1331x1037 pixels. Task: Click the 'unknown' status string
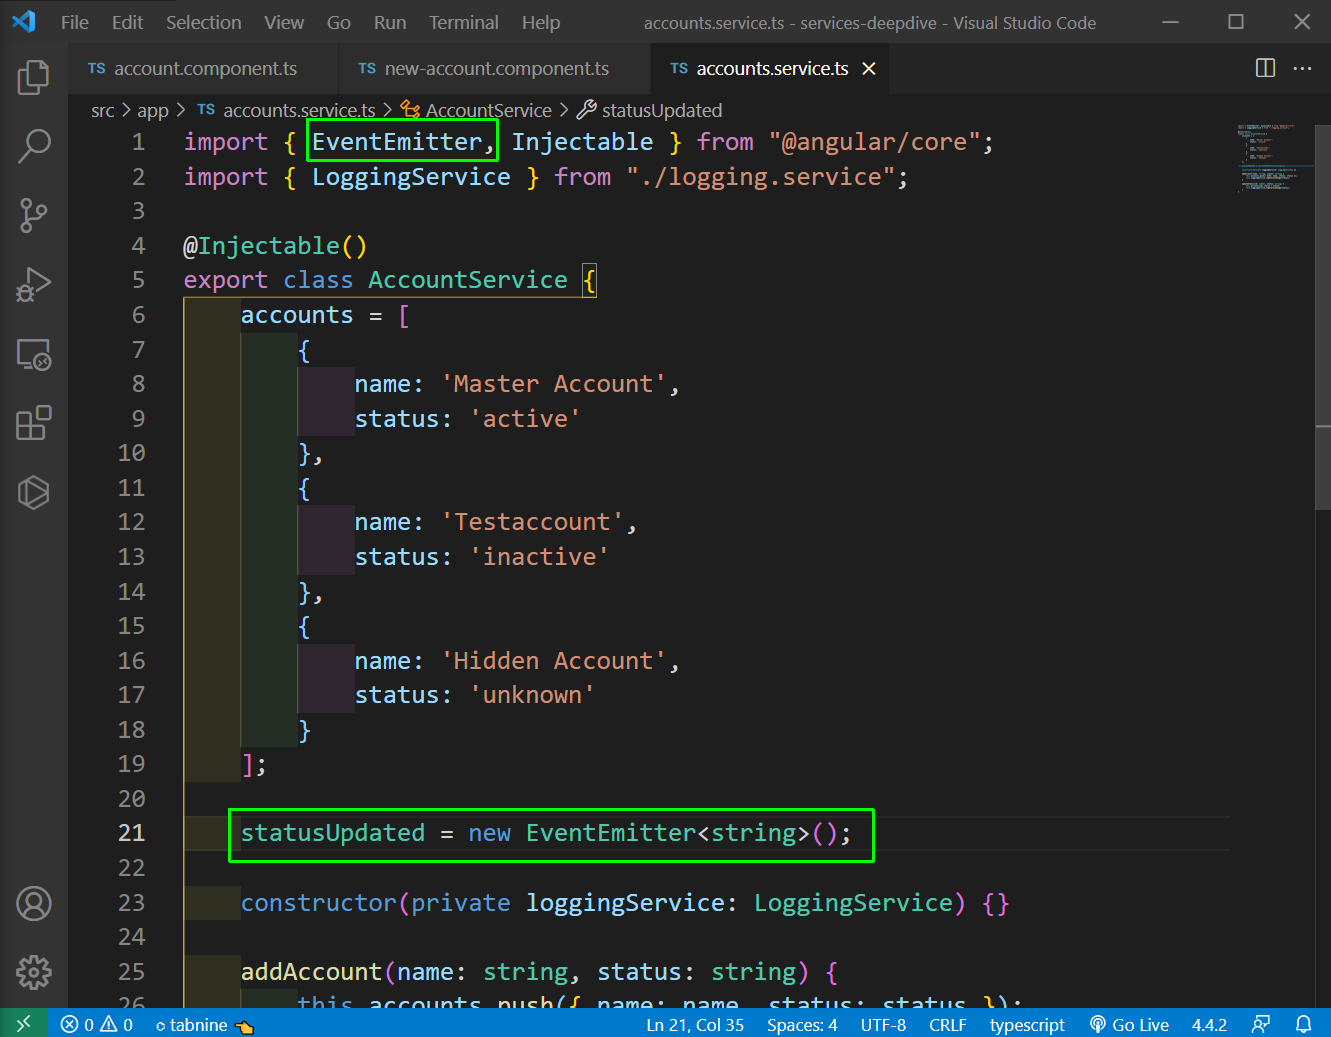click(x=532, y=695)
